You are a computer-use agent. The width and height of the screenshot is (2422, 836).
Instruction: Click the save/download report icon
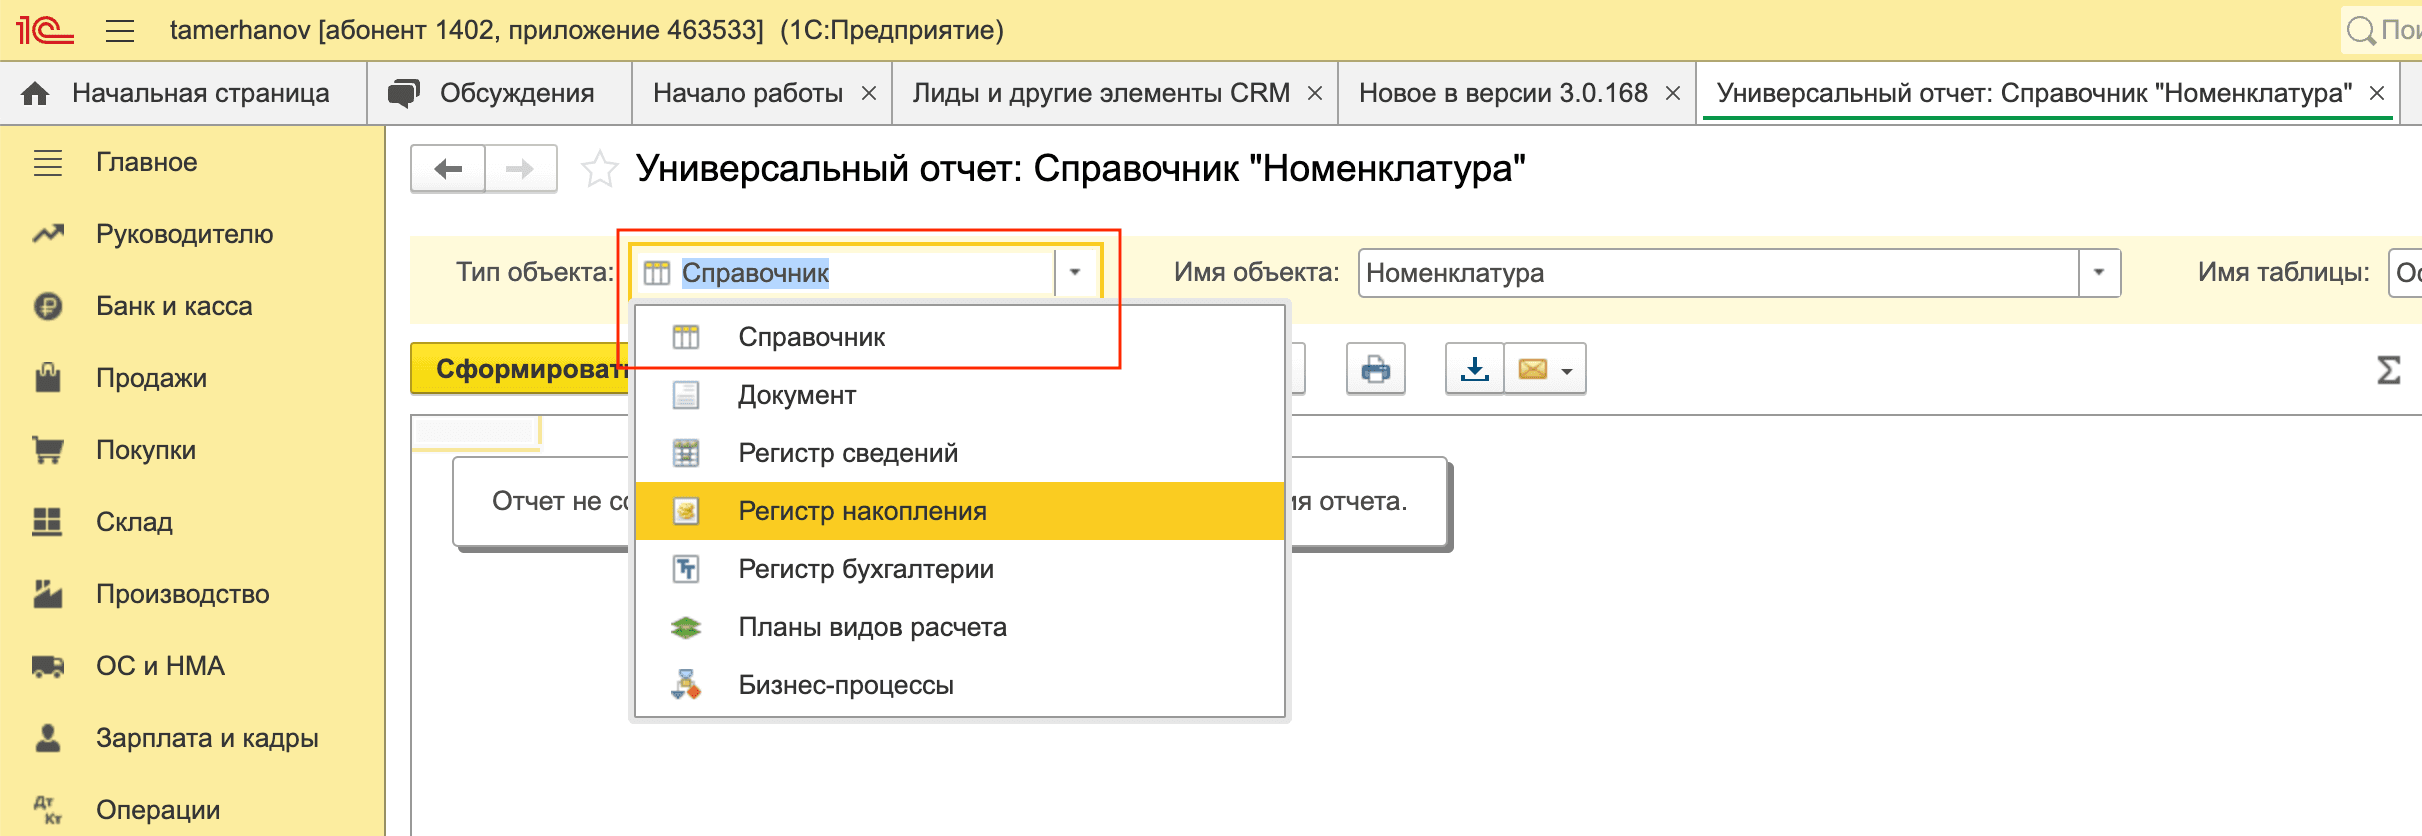pos(1474,369)
